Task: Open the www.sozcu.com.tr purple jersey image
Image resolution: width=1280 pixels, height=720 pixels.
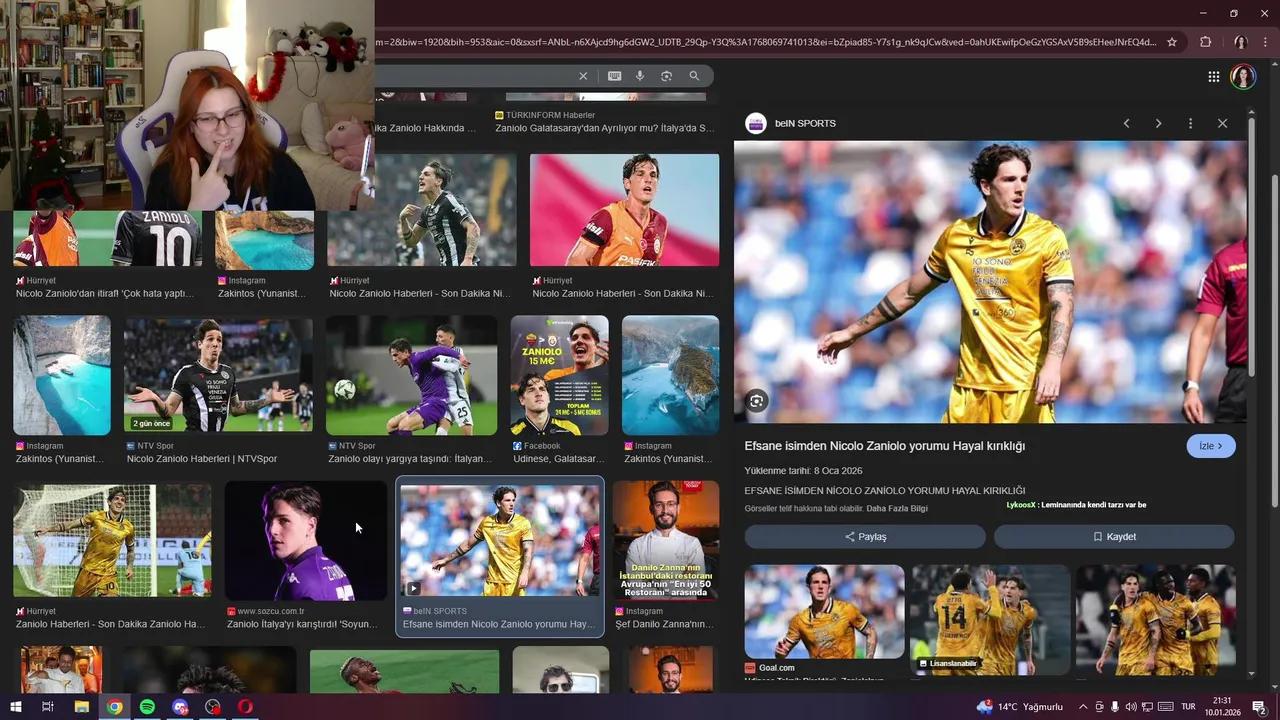Action: (x=305, y=541)
